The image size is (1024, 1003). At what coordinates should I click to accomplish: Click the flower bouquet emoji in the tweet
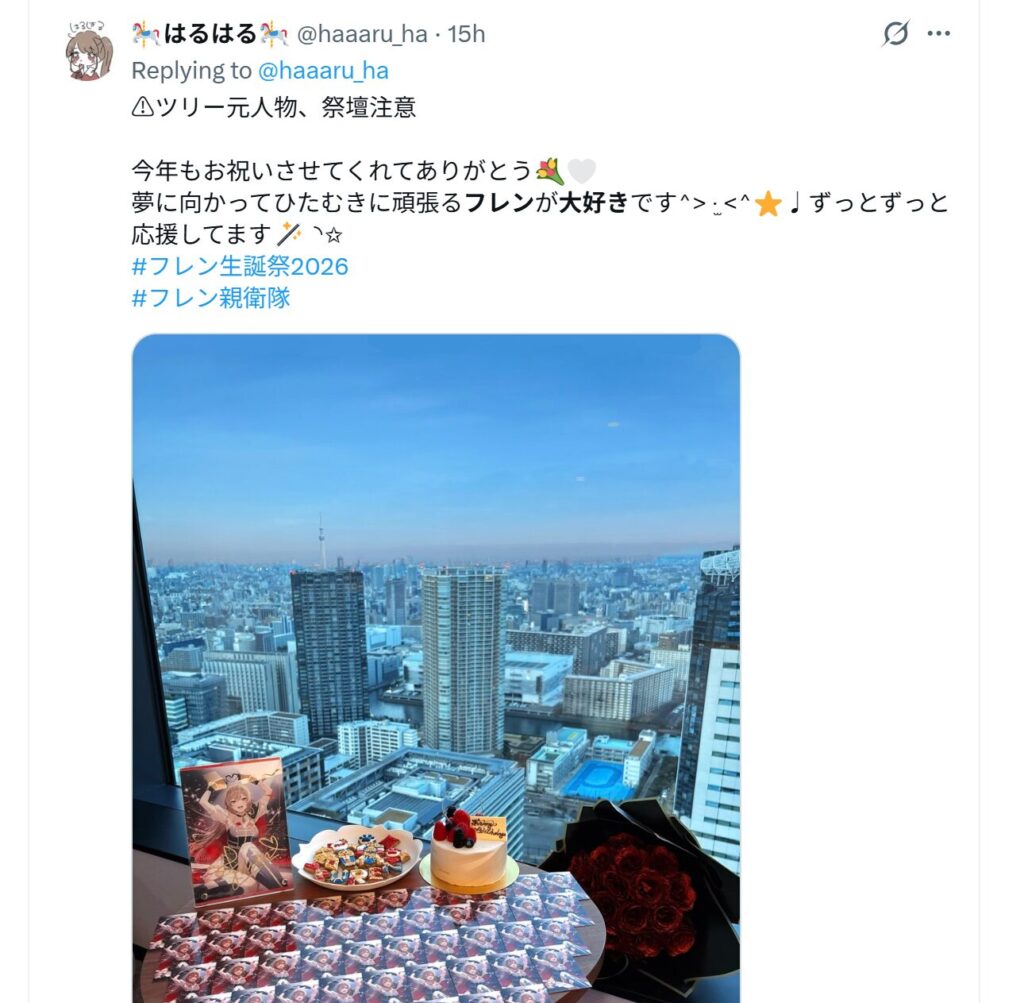click(549, 171)
